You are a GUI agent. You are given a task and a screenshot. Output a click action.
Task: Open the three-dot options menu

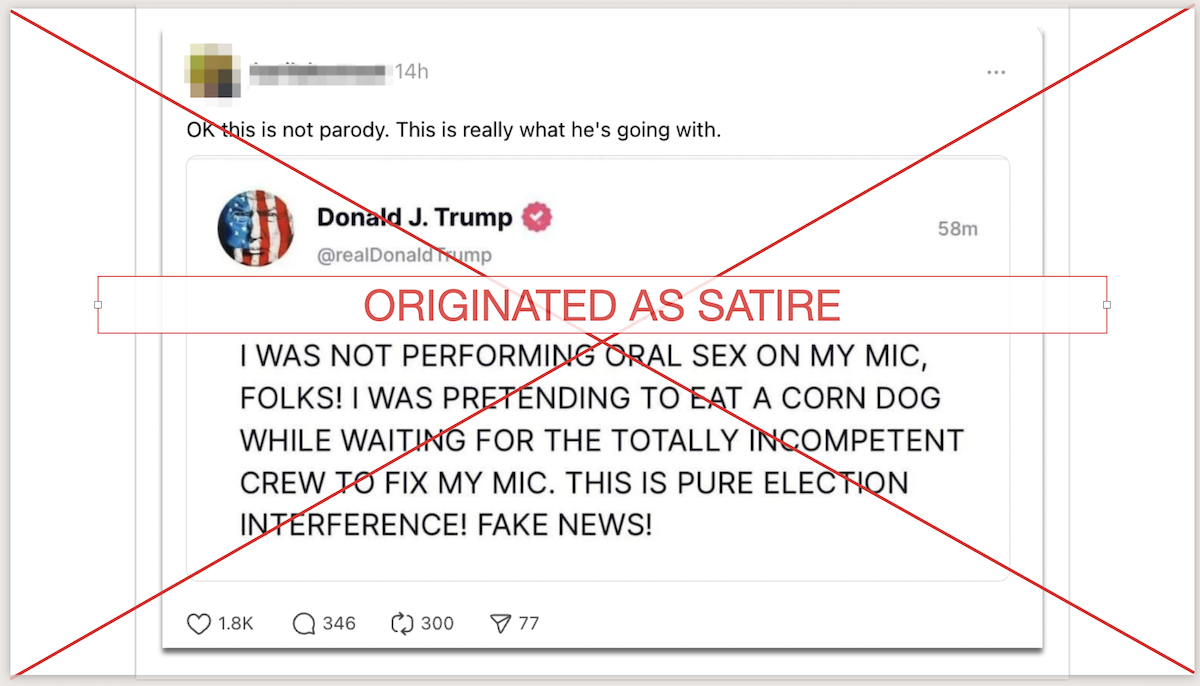996,72
